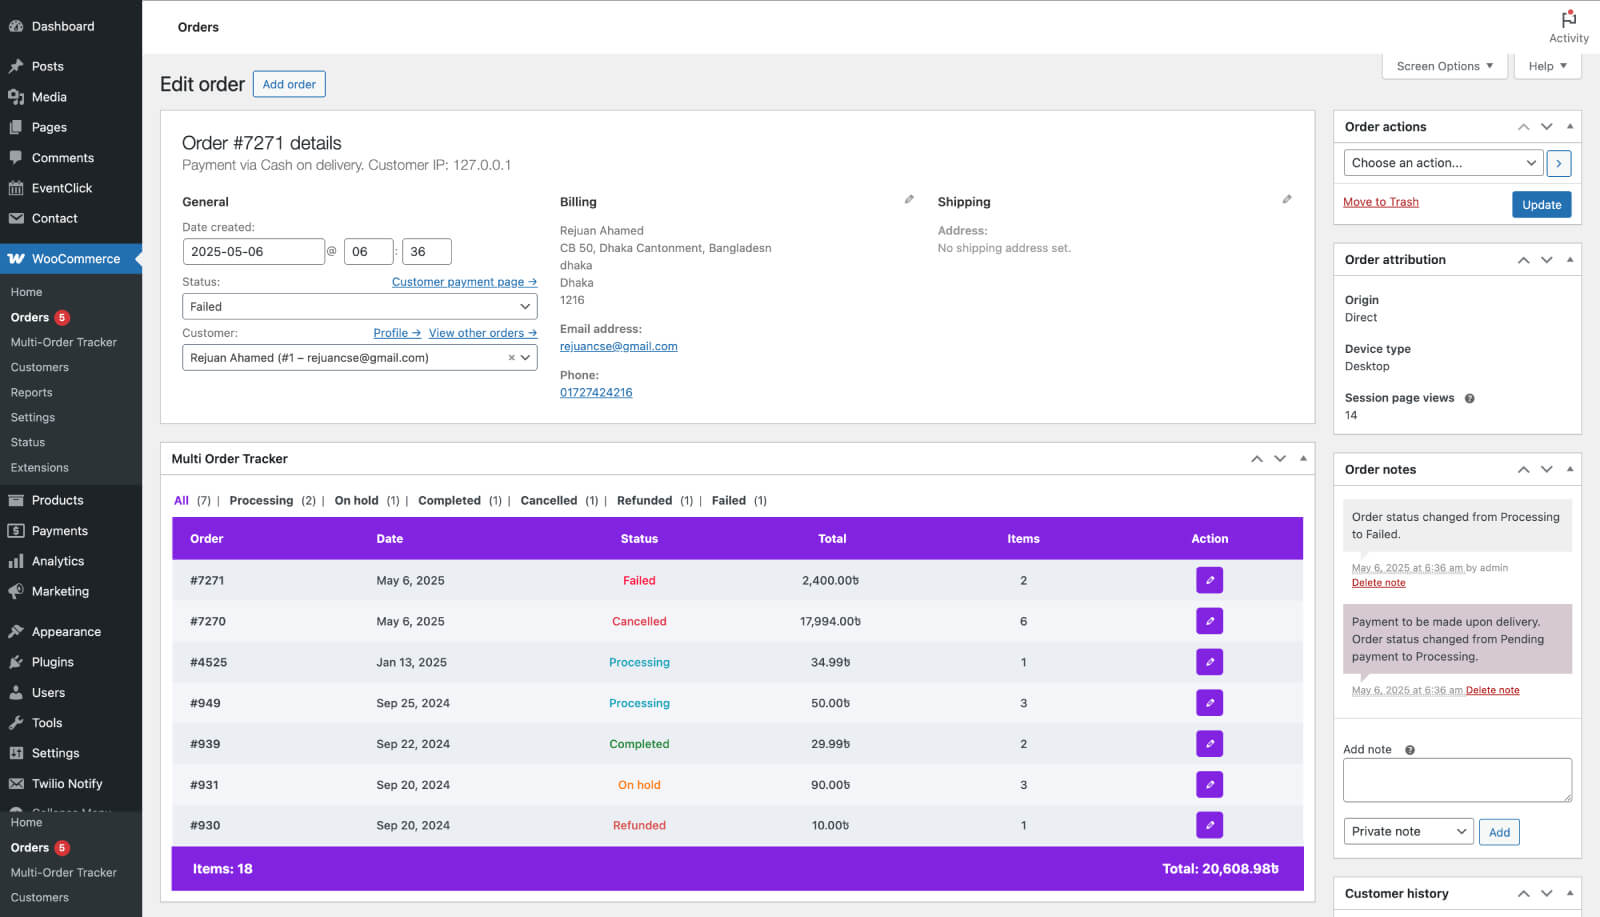Edit order #949 with purple pencil icon
The width and height of the screenshot is (1600, 917).
click(1209, 703)
